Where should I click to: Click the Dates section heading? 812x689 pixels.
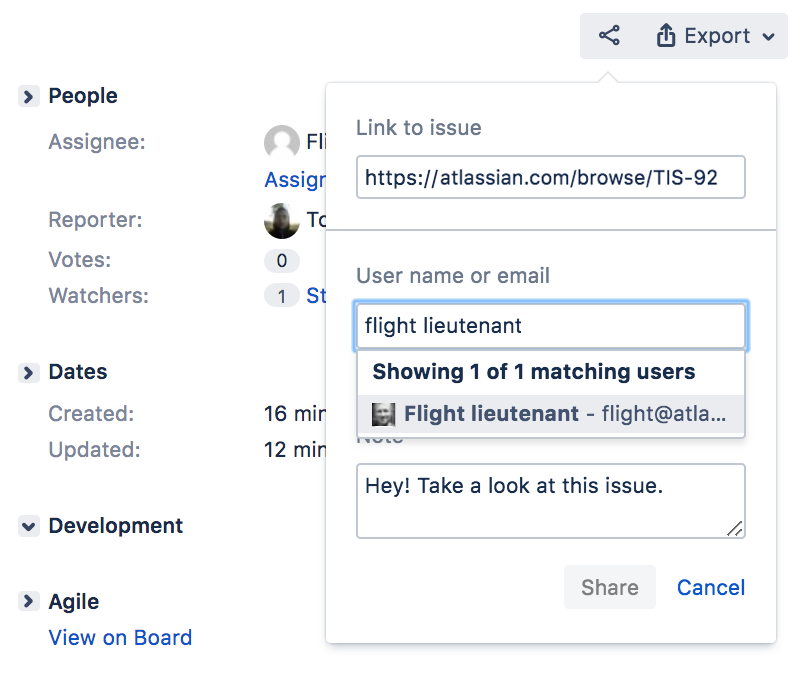coord(78,372)
